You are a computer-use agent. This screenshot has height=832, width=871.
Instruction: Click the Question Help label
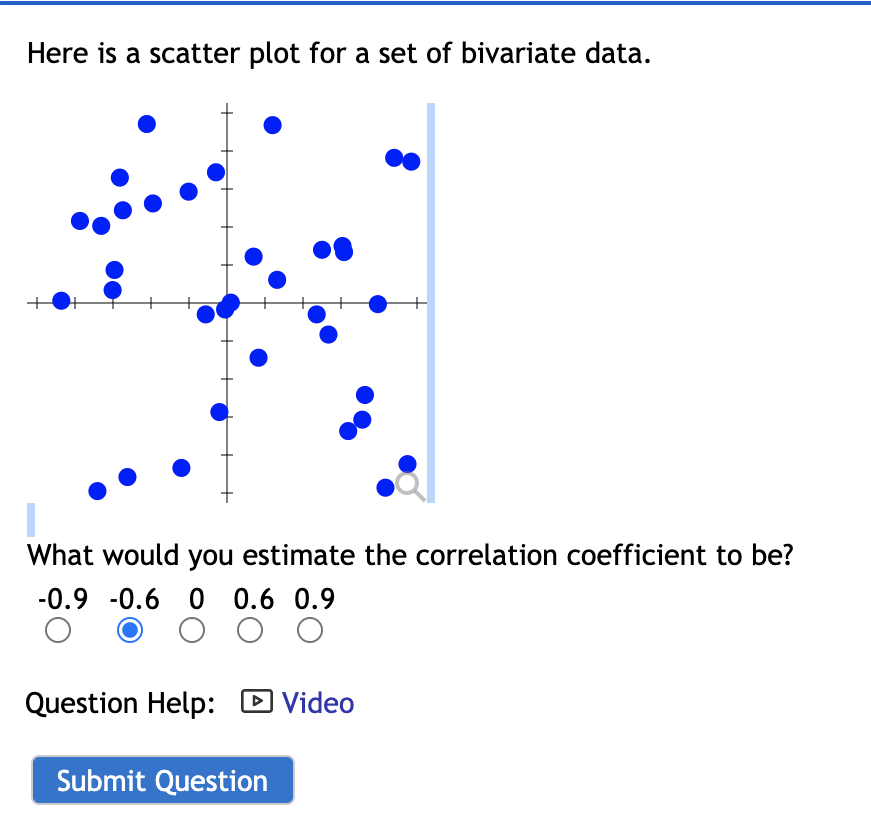pos(120,703)
